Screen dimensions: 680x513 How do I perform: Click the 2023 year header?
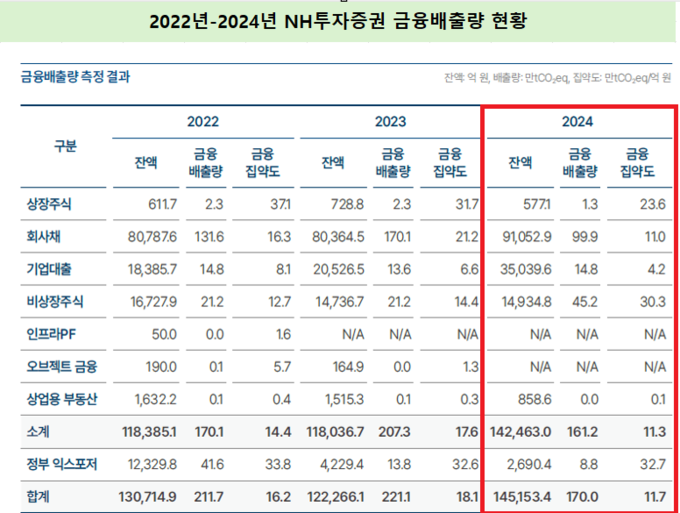coord(390,121)
